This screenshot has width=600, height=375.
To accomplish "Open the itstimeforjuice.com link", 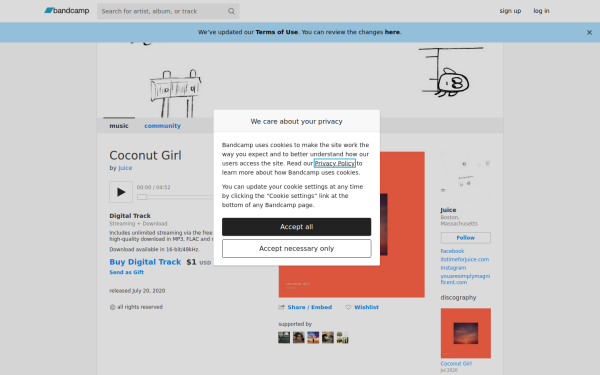I will pyautogui.click(x=465, y=259).
